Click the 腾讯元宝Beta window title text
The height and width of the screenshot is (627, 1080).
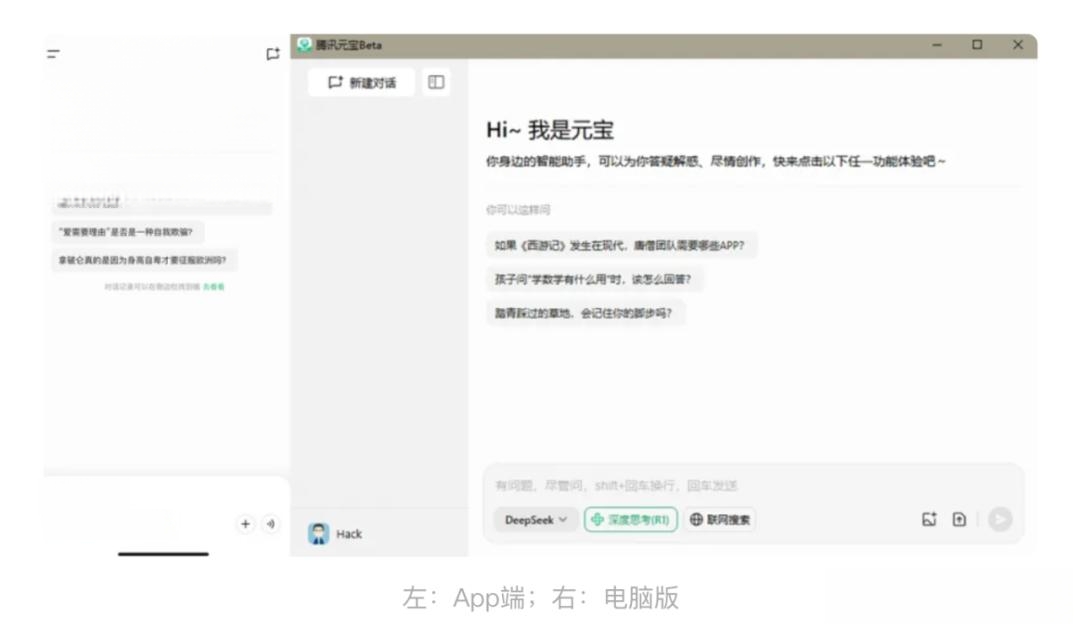point(349,45)
